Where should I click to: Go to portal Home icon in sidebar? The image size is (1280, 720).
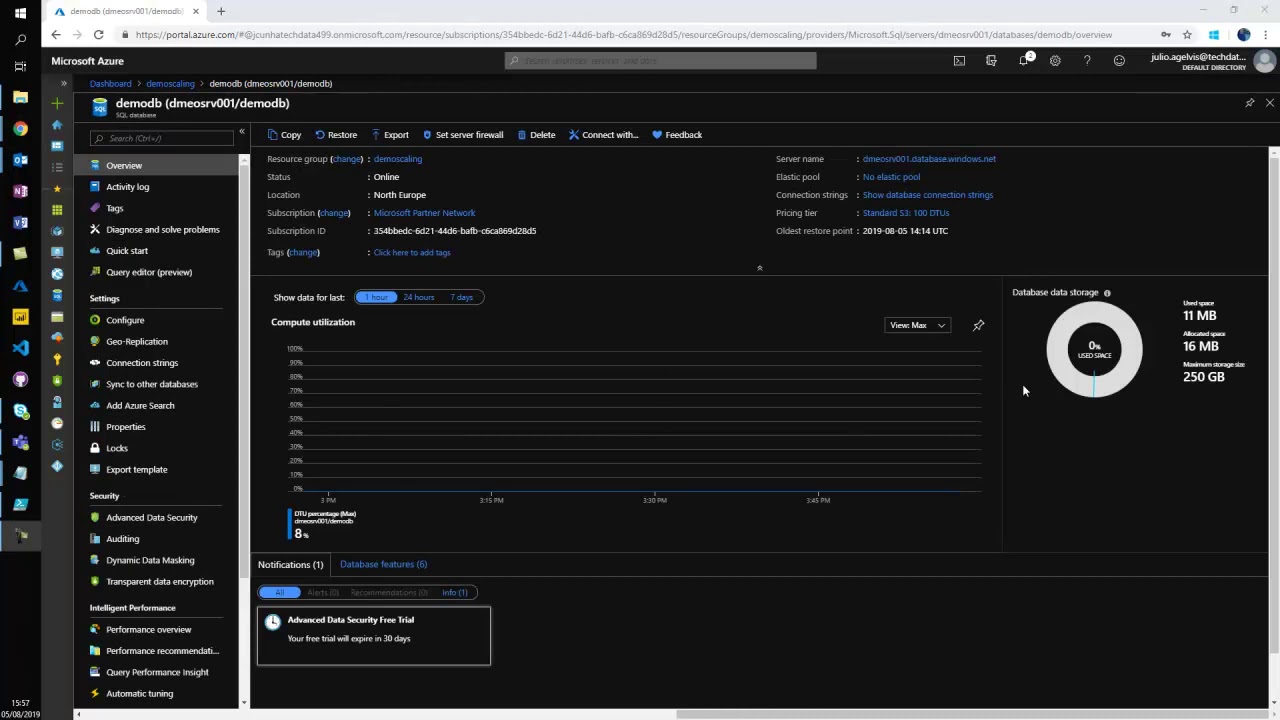[x=57, y=125]
